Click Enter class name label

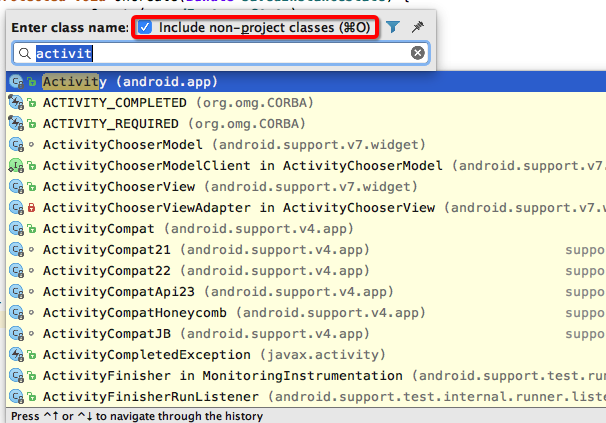click(x=70, y=27)
